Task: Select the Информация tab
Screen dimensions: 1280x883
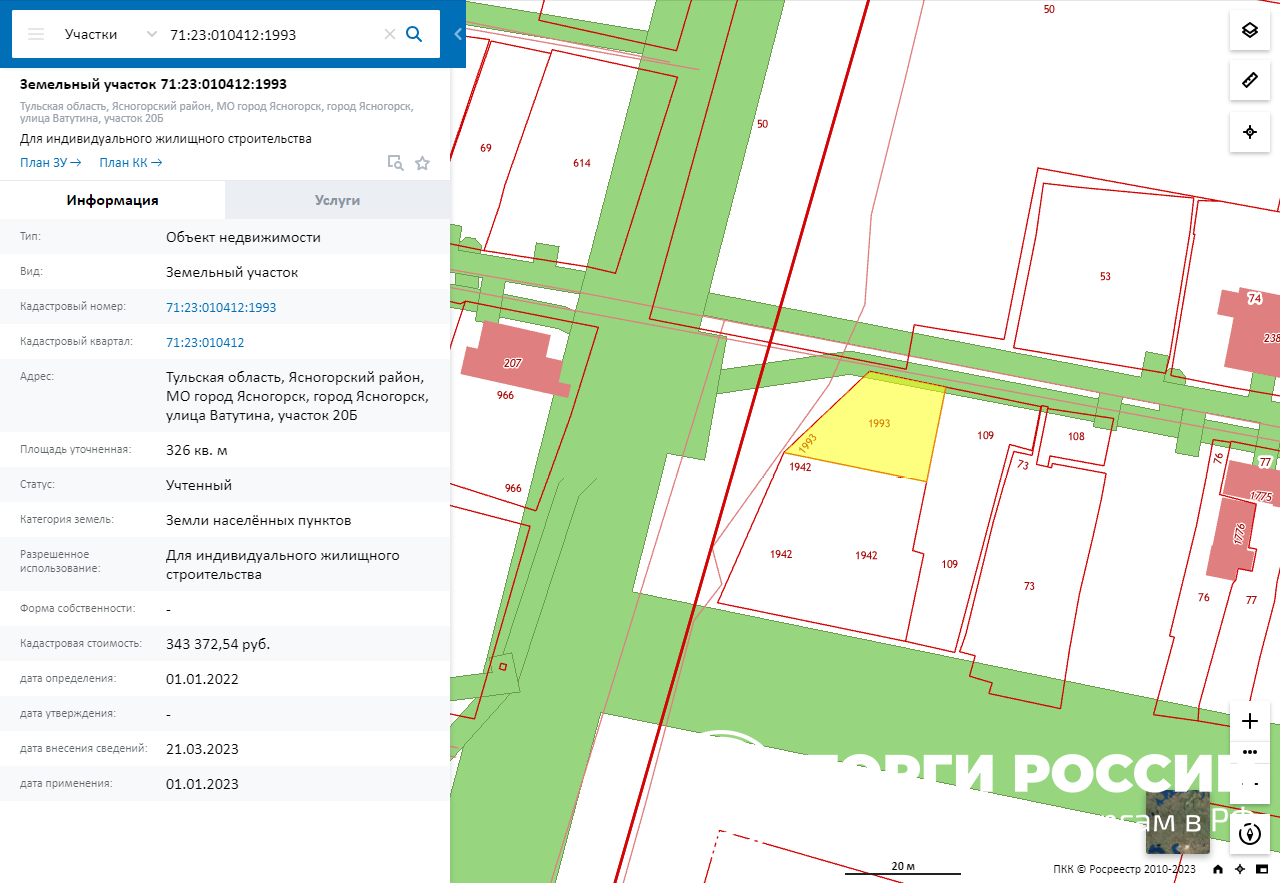Action: (x=112, y=200)
